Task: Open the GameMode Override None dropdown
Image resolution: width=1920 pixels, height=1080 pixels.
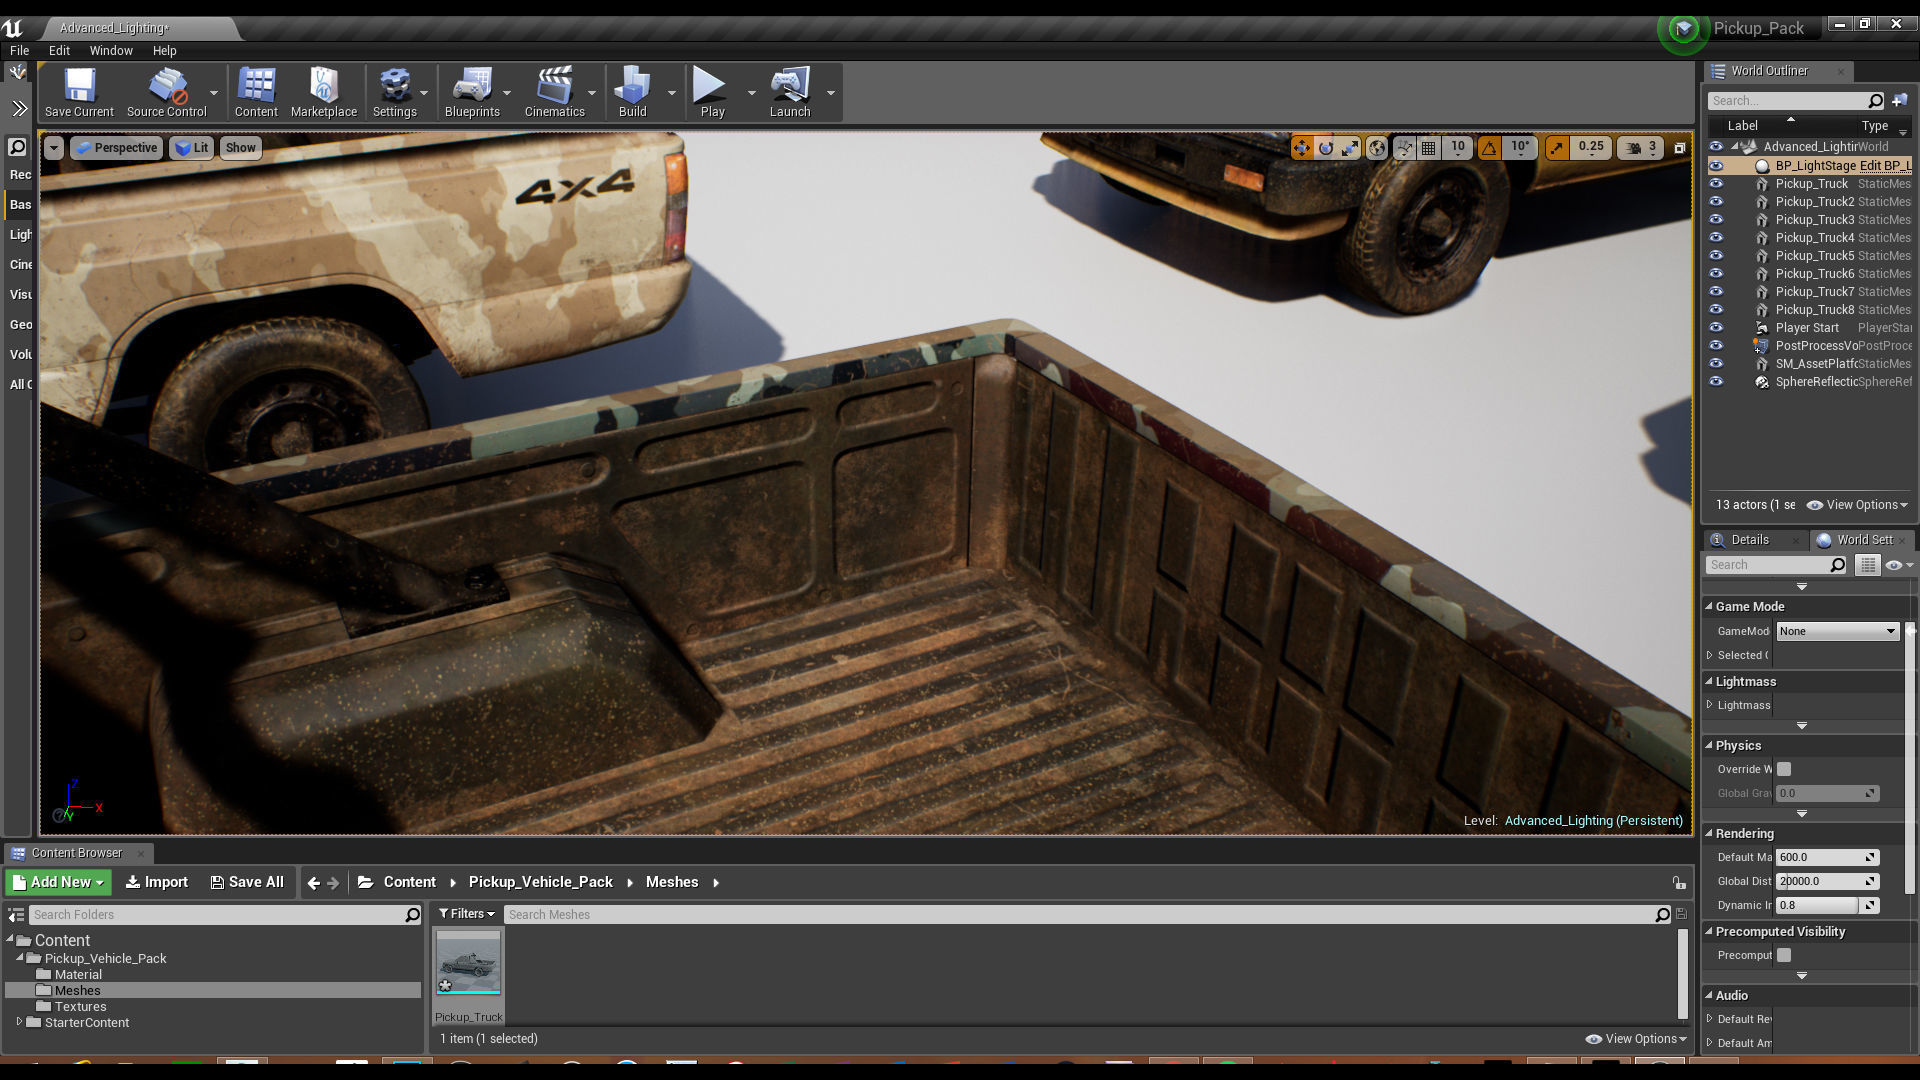Action: [1837, 631]
